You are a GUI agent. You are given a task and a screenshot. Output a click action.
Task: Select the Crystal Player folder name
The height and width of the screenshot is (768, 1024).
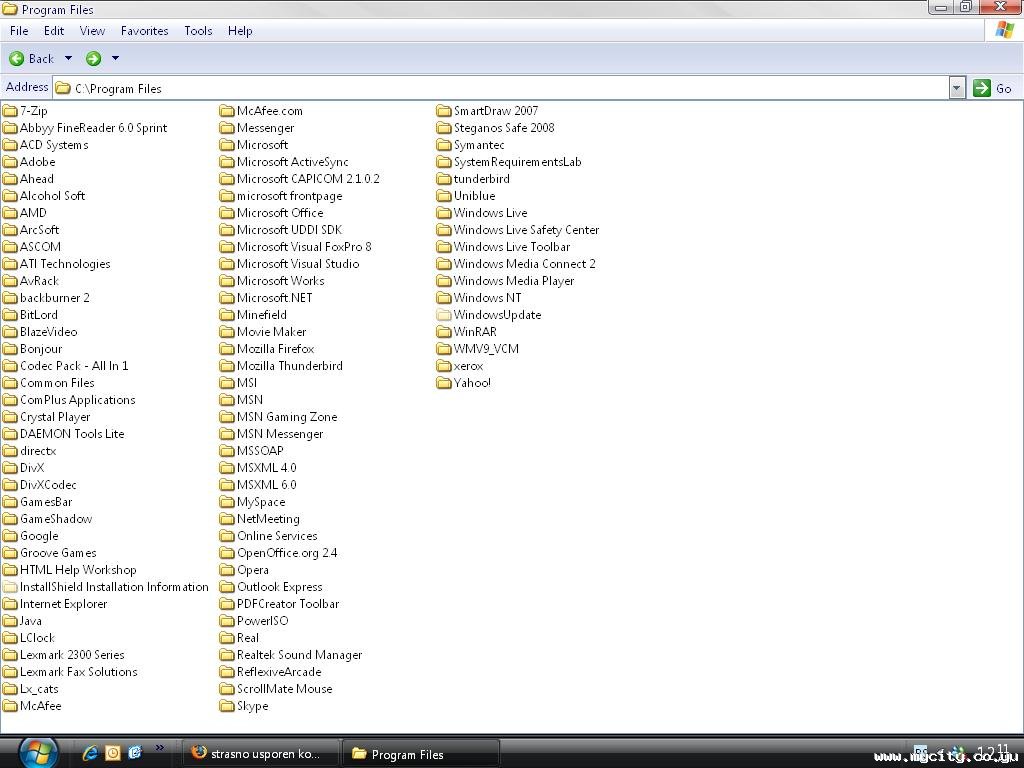[x=55, y=417]
